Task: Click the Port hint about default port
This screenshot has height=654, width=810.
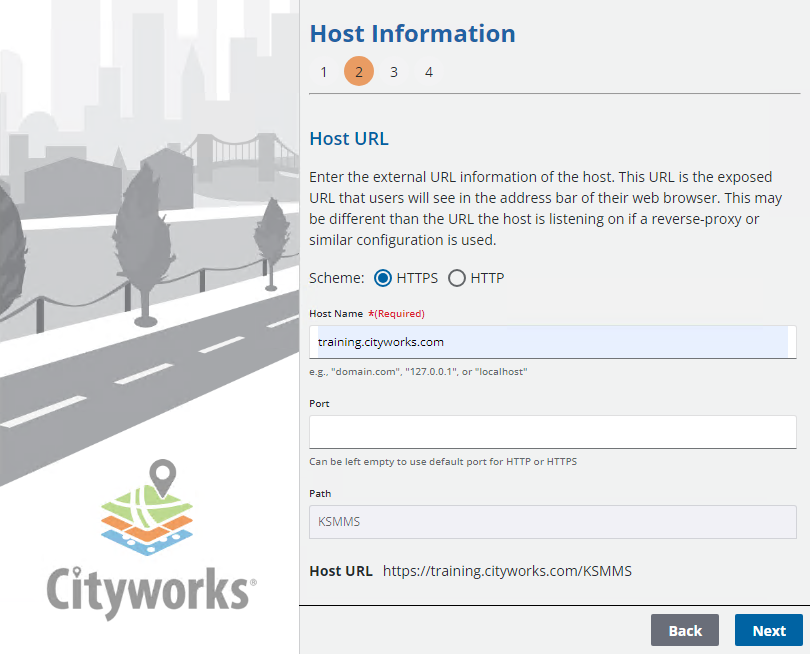Action: pos(443,462)
